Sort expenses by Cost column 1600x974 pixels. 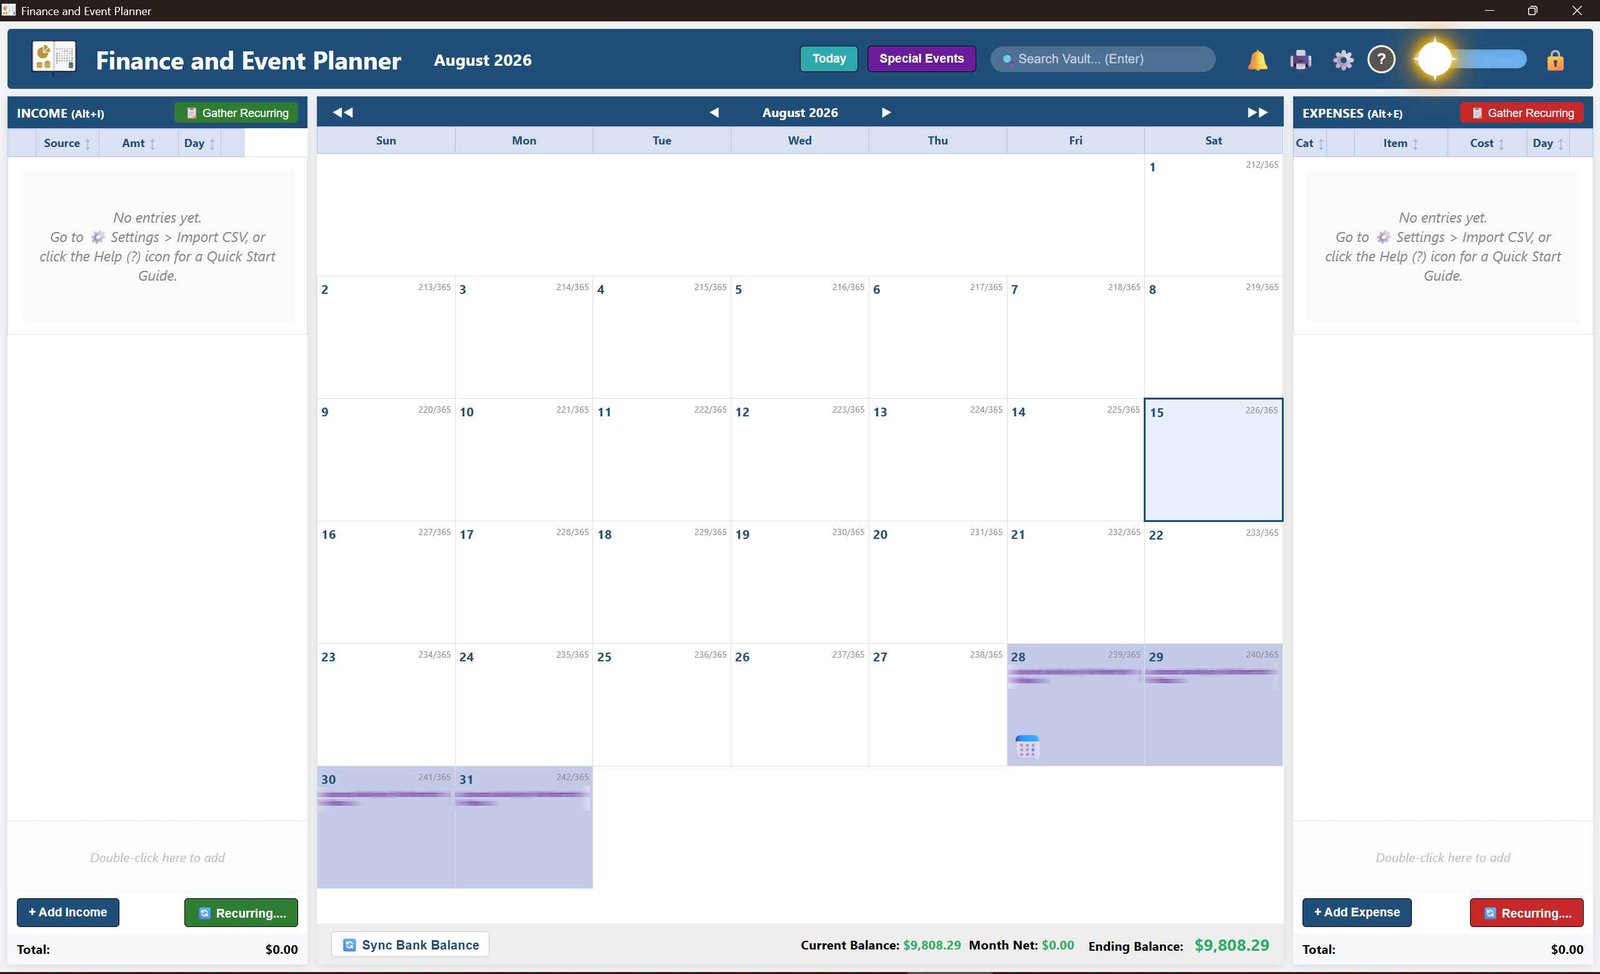coord(1487,143)
